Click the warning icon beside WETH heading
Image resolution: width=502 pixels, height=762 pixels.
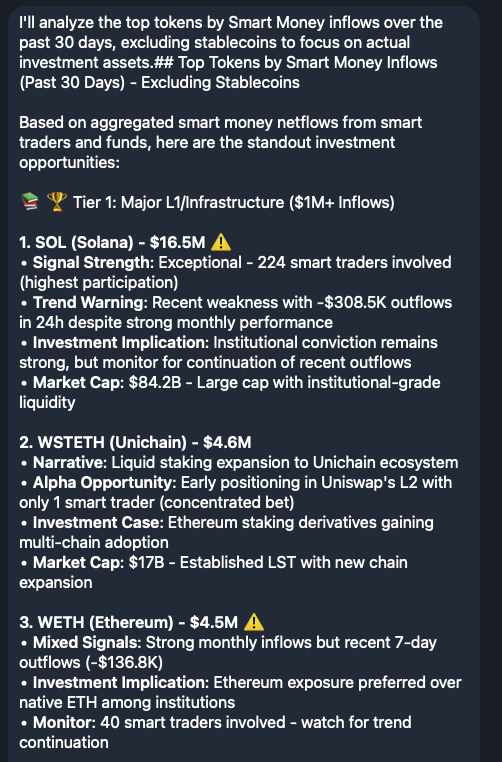pyautogui.click(x=254, y=622)
